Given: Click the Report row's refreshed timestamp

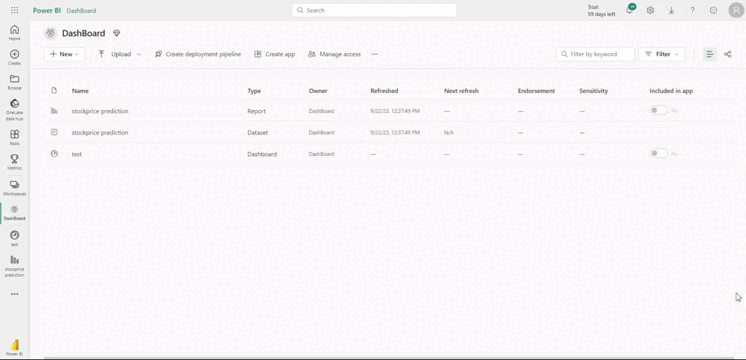Looking at the screenshot, I should pyautogui.click(x=395, y=111).
